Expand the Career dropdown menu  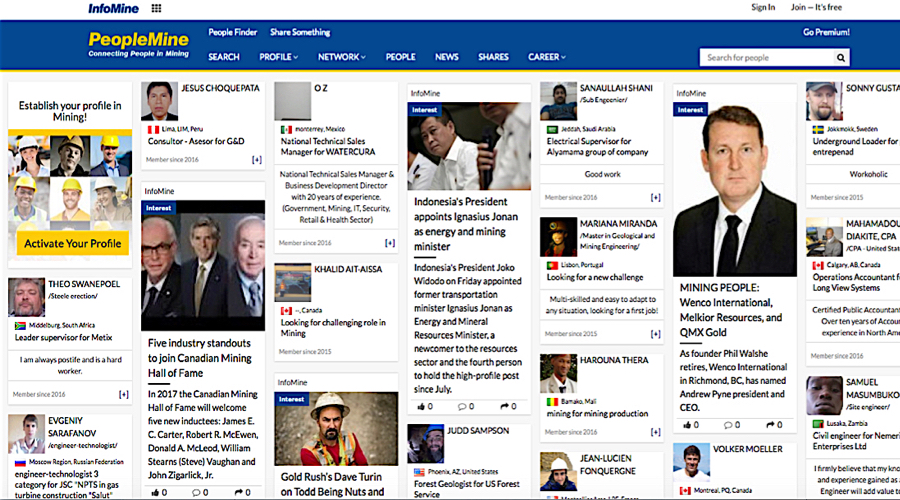pyautogui.click(x=546, y=57)
